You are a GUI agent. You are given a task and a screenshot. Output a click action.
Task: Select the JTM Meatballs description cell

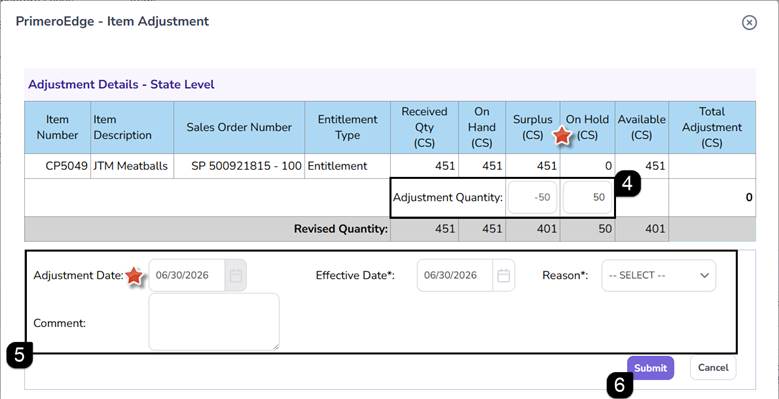pyautogui.click(x=132, y=166)
